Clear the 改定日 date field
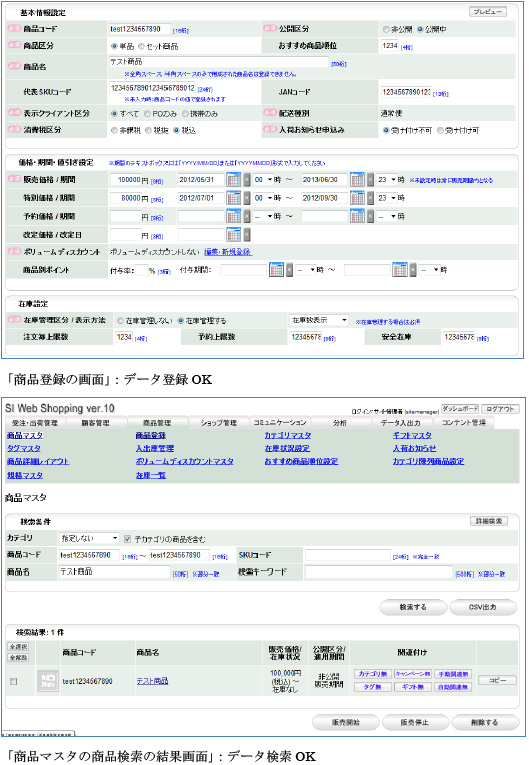Viewport: 529px width, 765px height. [x=247, y=235]
